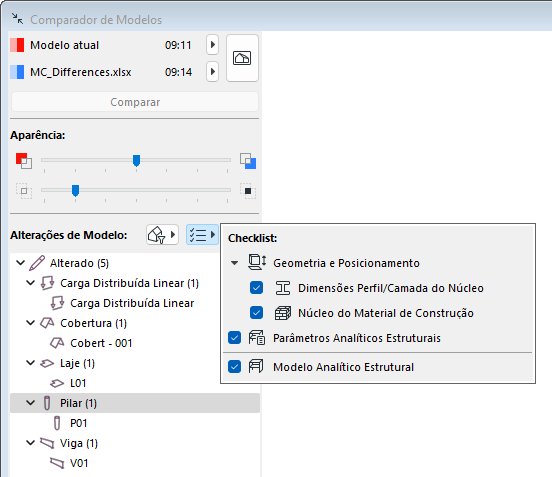Open the checklist dropdown button

202,234
